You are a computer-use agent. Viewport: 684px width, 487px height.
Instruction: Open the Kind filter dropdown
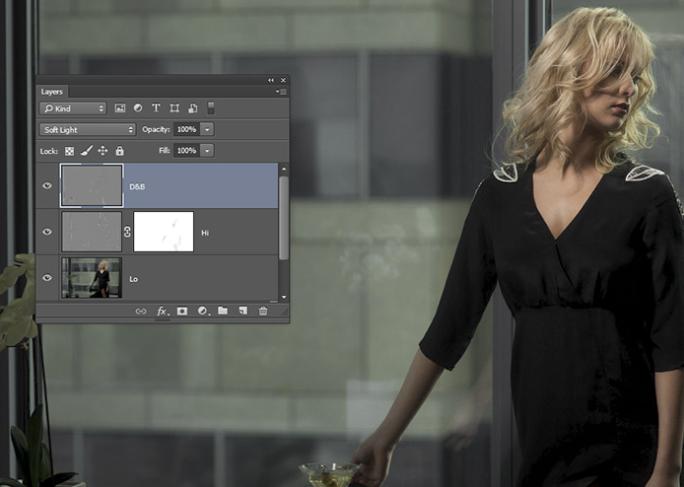pos(73,108)
